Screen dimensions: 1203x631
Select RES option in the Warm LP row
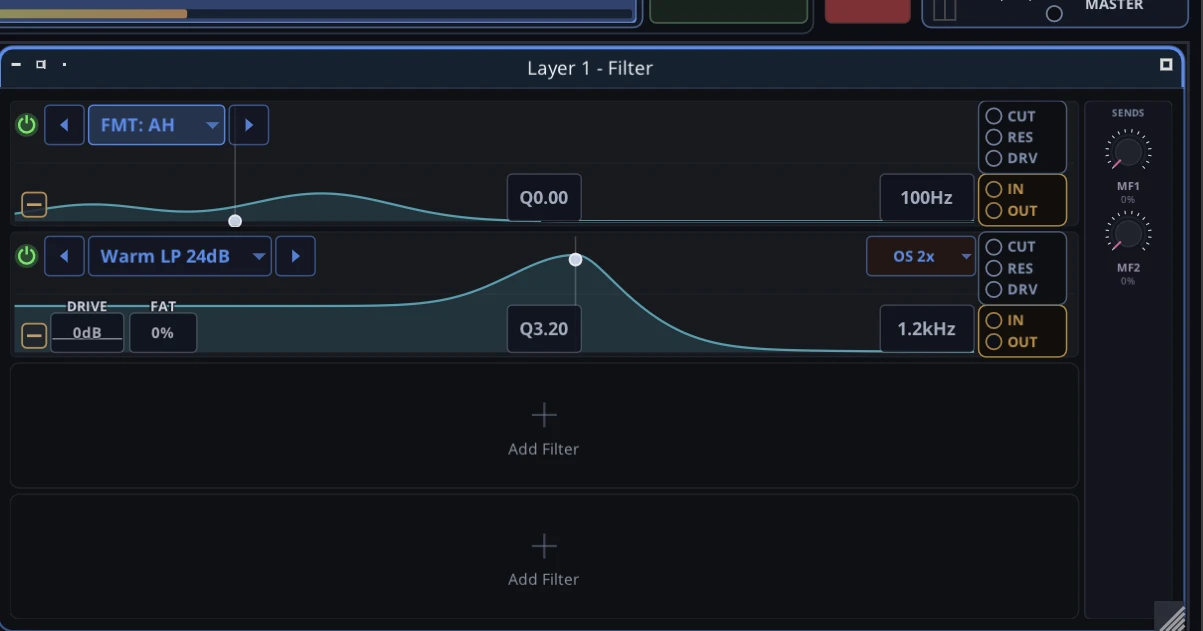click(1010, 268)
